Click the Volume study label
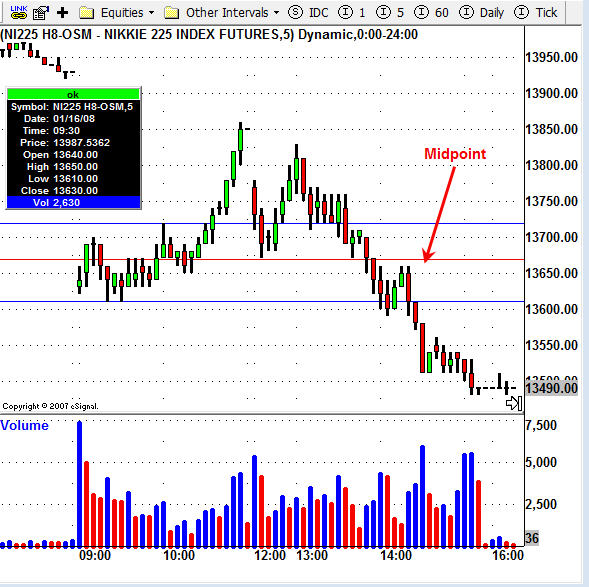 coord(24,426)
